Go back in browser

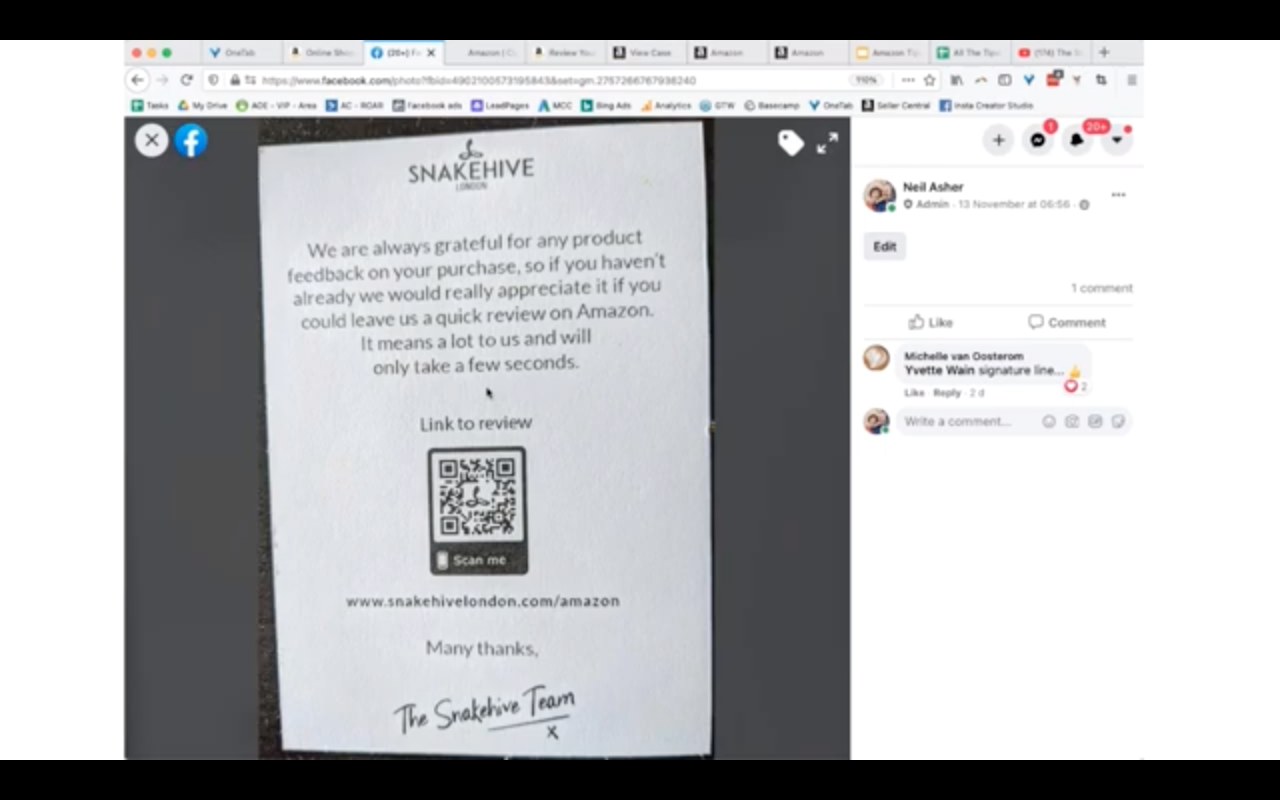pos(138,80)
